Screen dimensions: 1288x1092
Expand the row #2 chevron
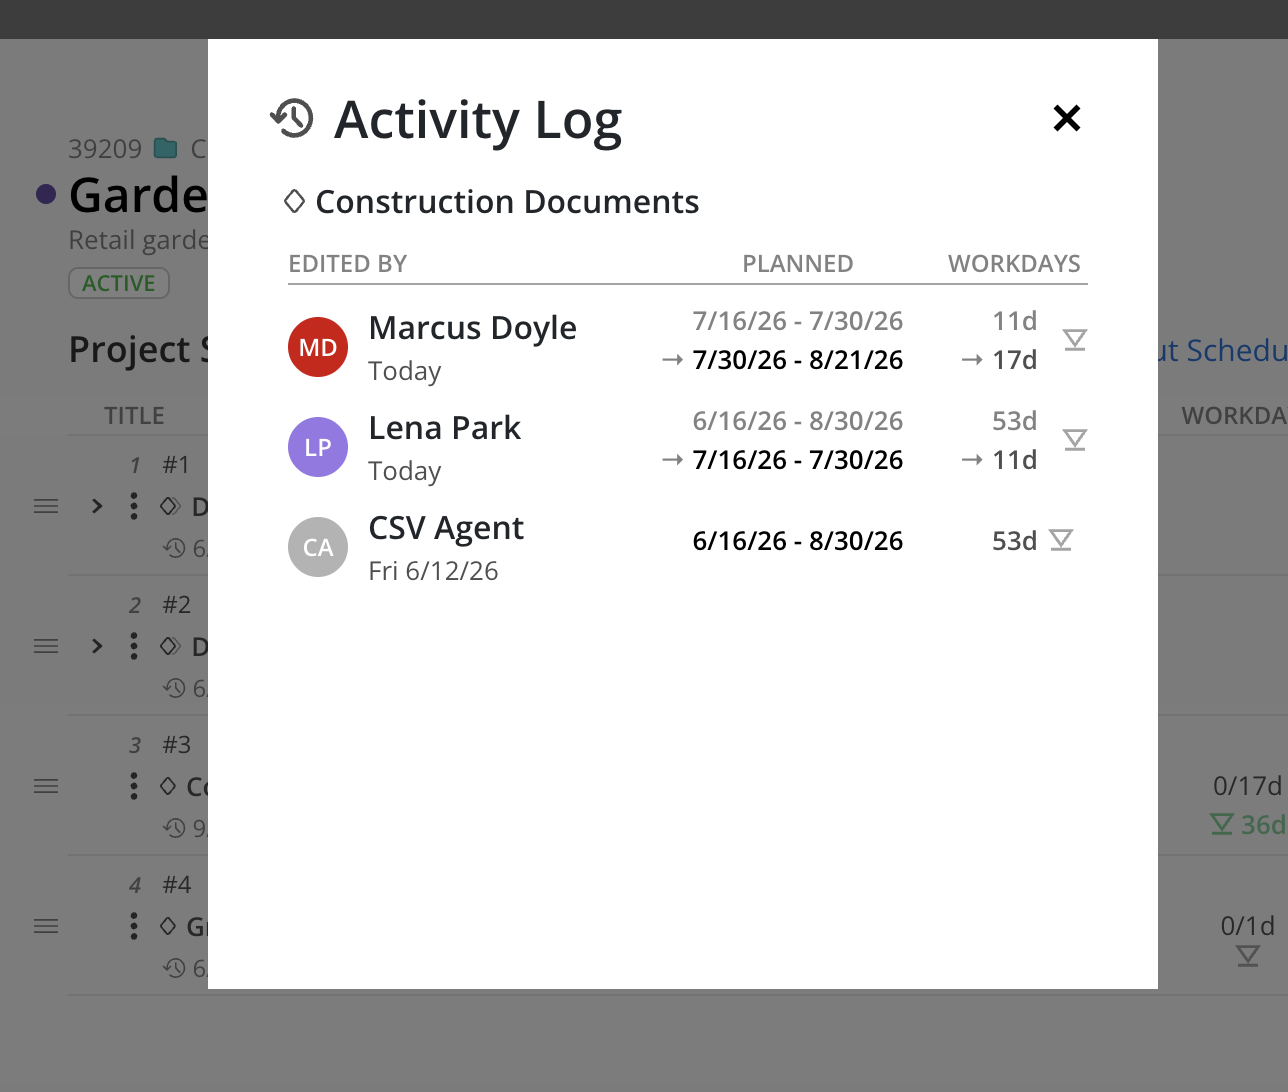(x=97, y=646)
